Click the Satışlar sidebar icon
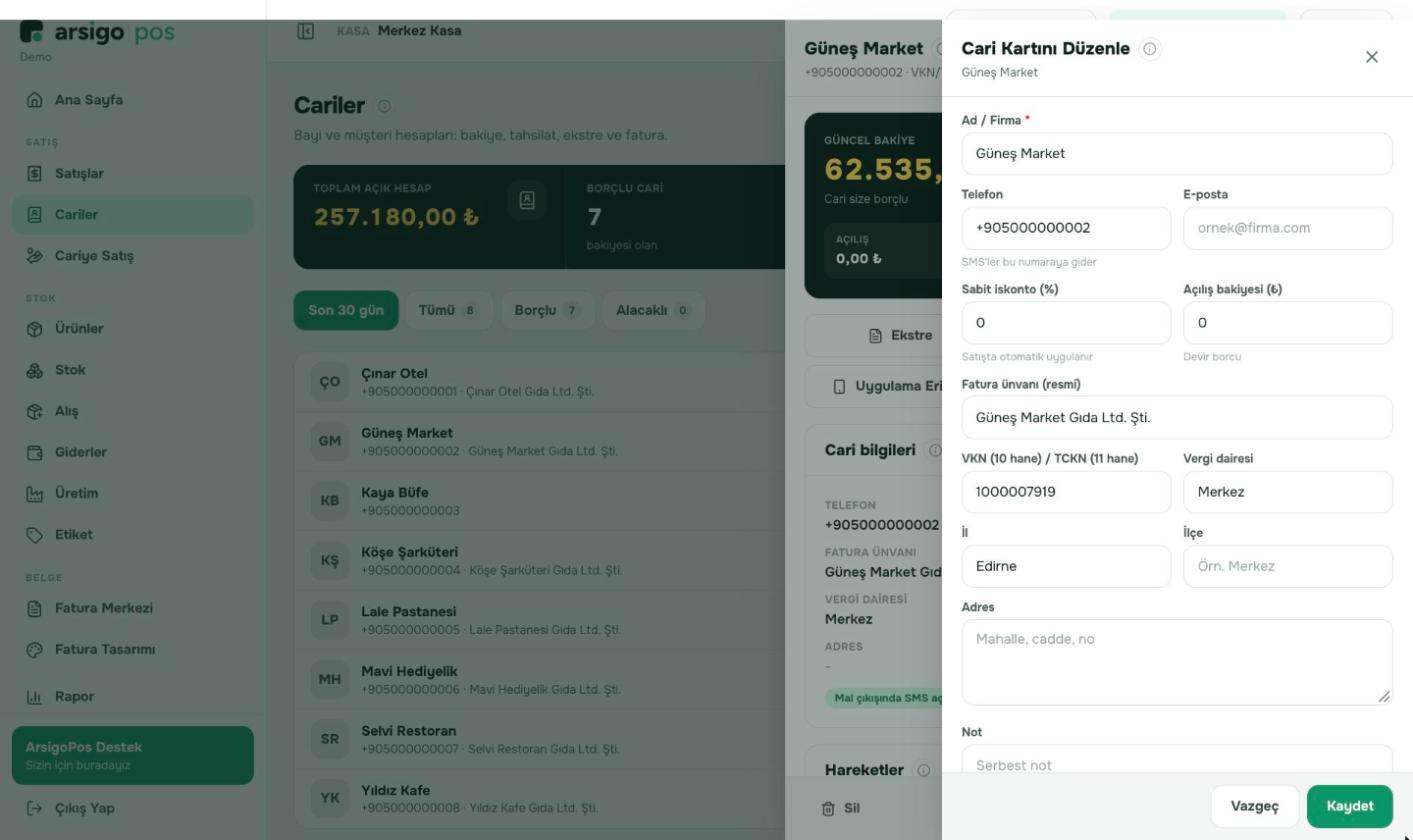This screenshot has height=840, width=1413. [x=35, y=174]
